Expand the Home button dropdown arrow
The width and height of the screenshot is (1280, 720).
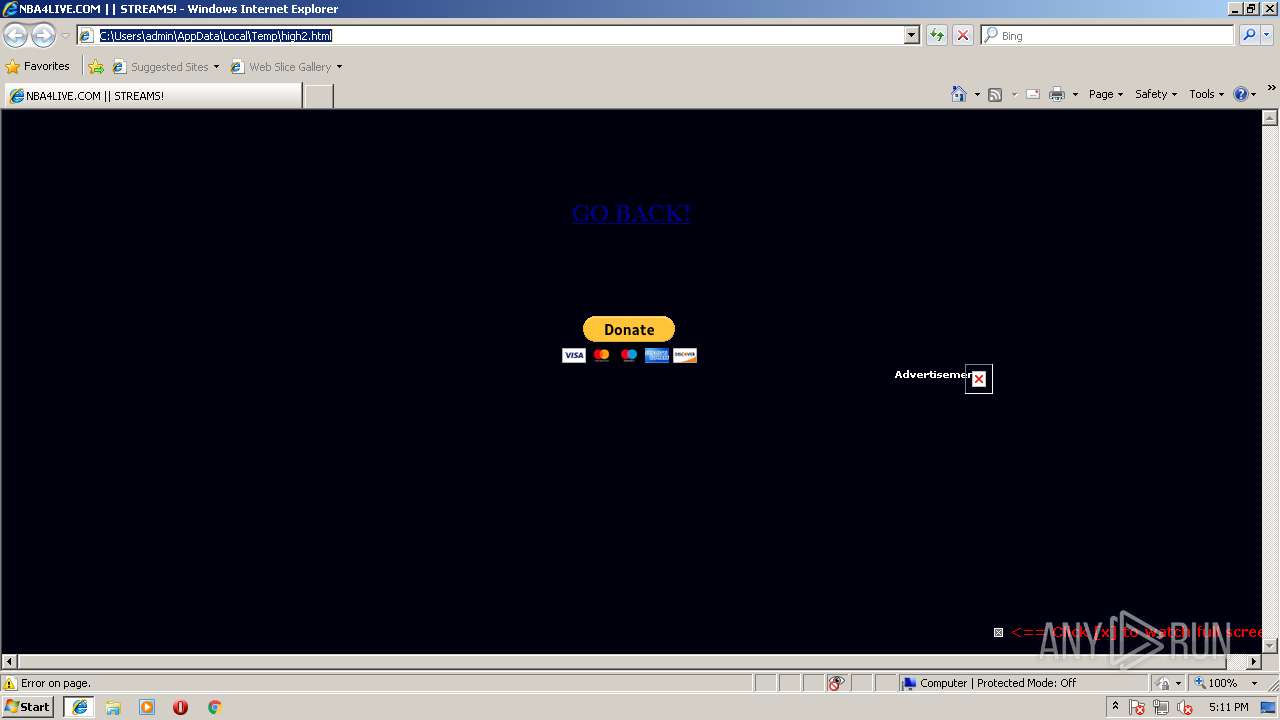pos(976,94)
